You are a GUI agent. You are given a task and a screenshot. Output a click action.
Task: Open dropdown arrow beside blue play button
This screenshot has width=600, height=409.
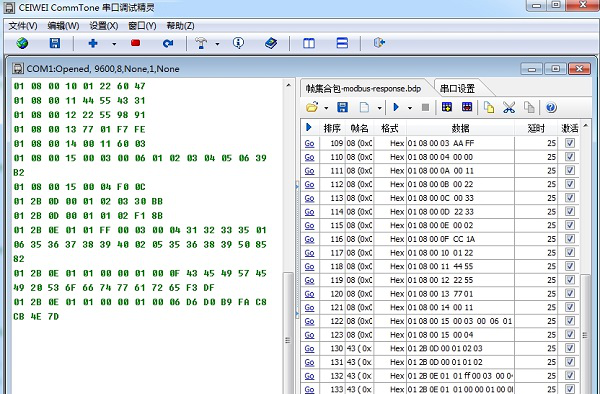click(410, 107)
